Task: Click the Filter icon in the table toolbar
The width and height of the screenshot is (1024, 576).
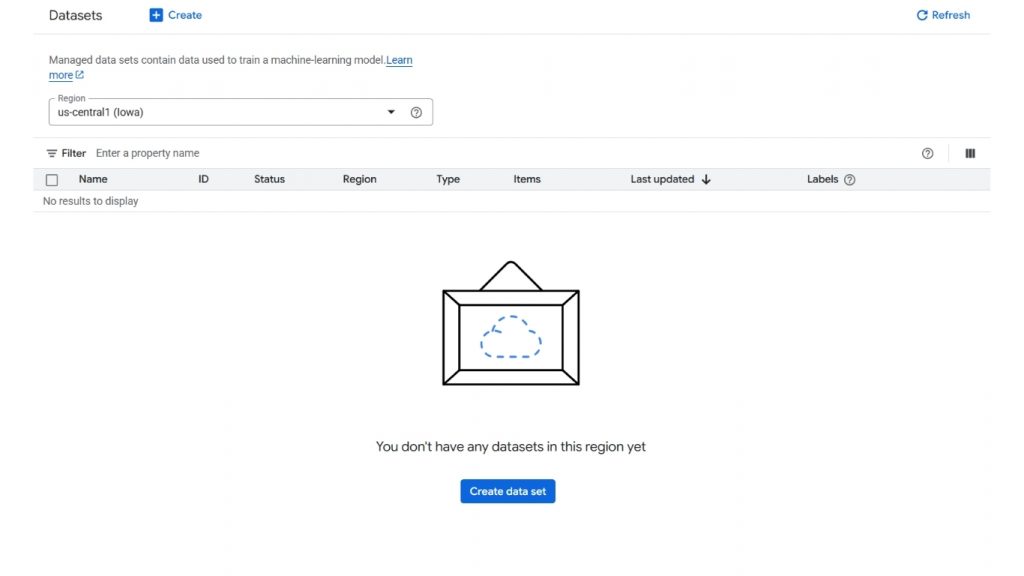Action: [50, 153]
